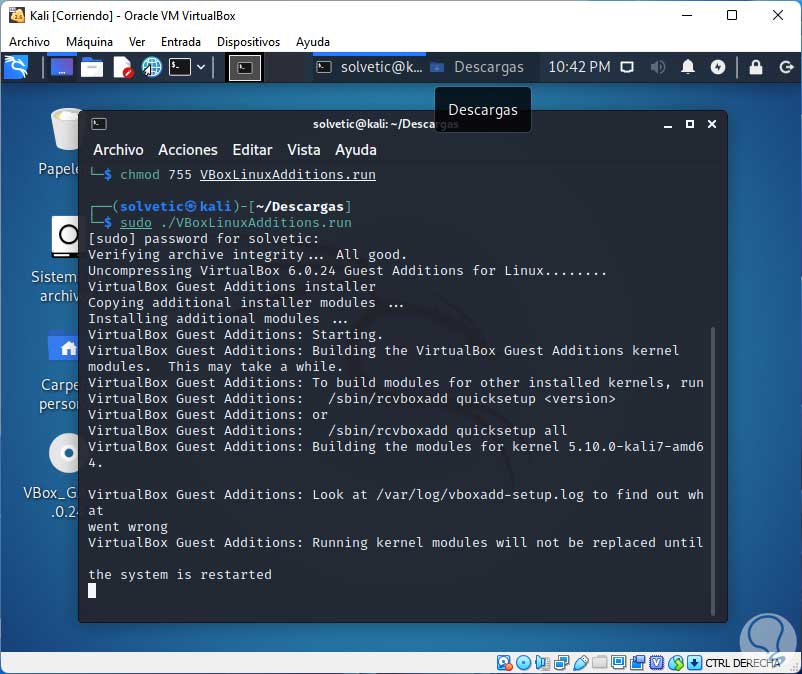Expand the terminal launcher dropdown arrow
Viewport: 802px width, 674px height.
point(202,67)
